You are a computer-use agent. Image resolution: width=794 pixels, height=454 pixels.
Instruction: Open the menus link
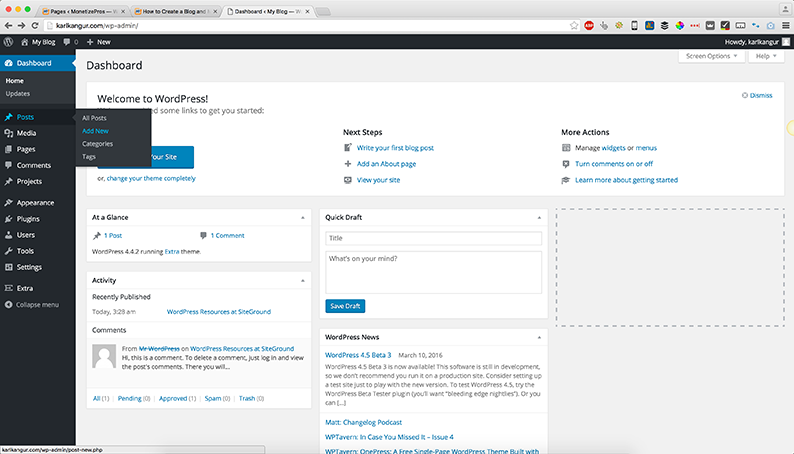coord(646,148)
